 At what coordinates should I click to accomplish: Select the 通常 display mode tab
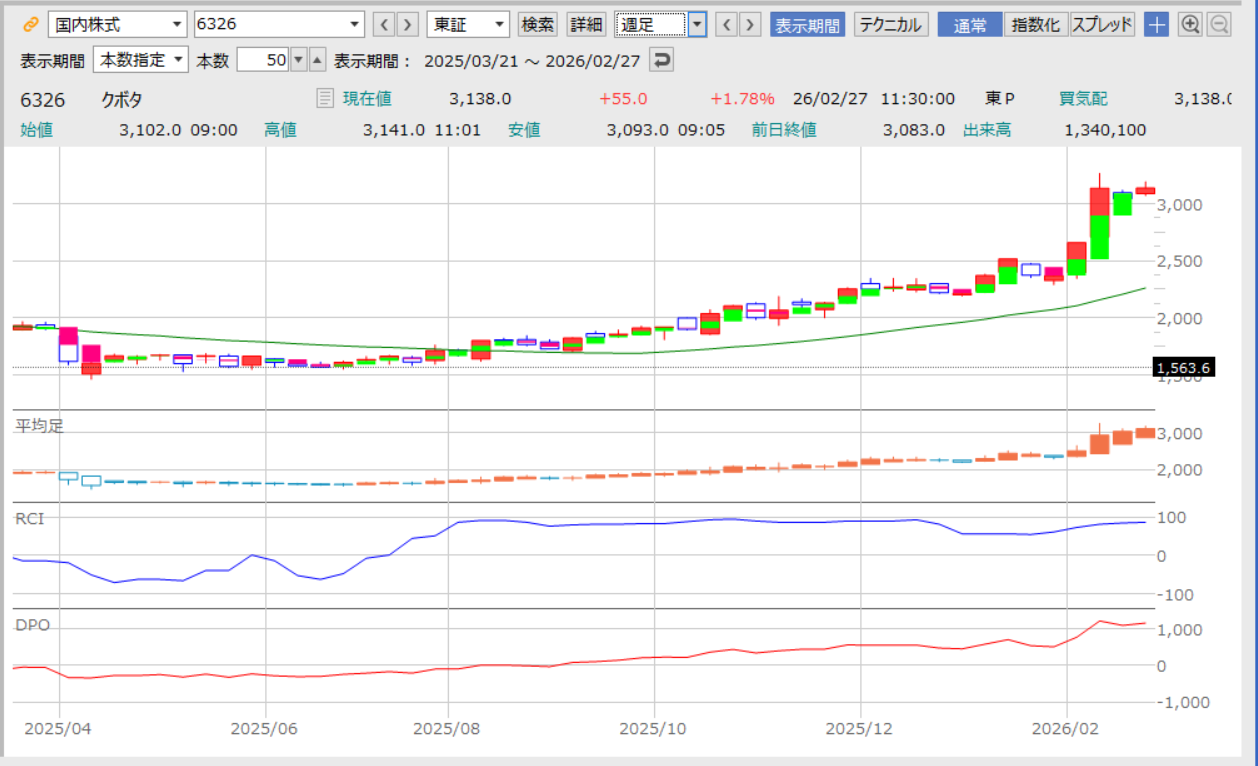click(x=970, y=25)
